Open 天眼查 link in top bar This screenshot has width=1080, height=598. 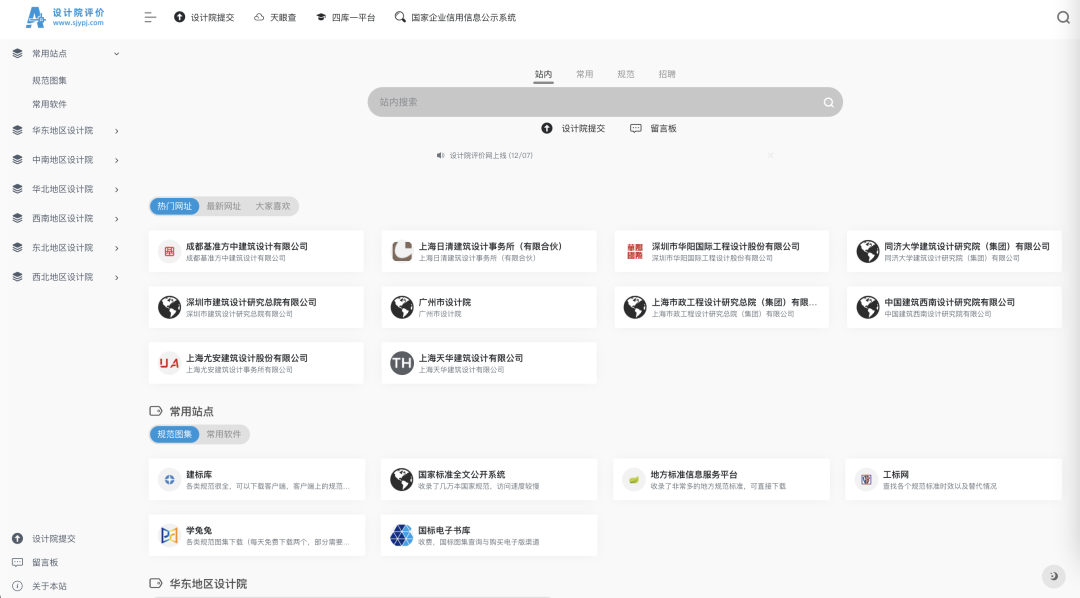[x=283, y=17]
